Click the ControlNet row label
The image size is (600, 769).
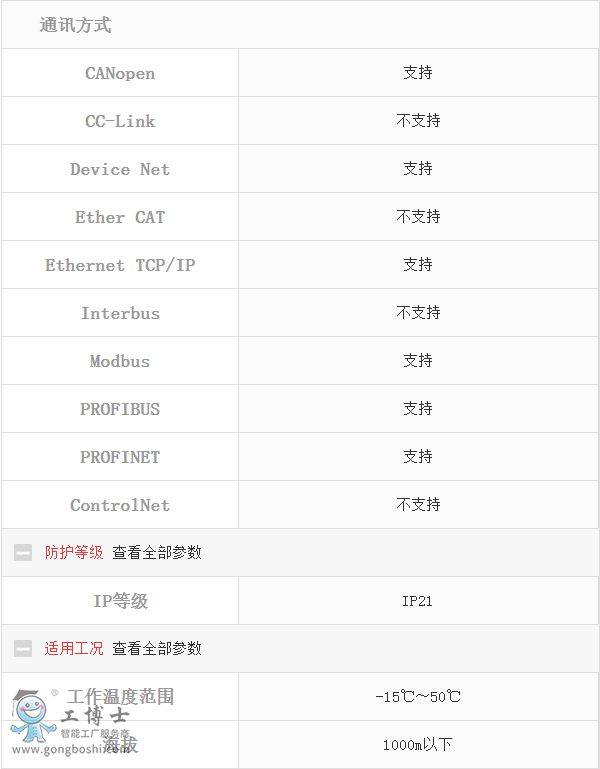[x=120, y=505]
